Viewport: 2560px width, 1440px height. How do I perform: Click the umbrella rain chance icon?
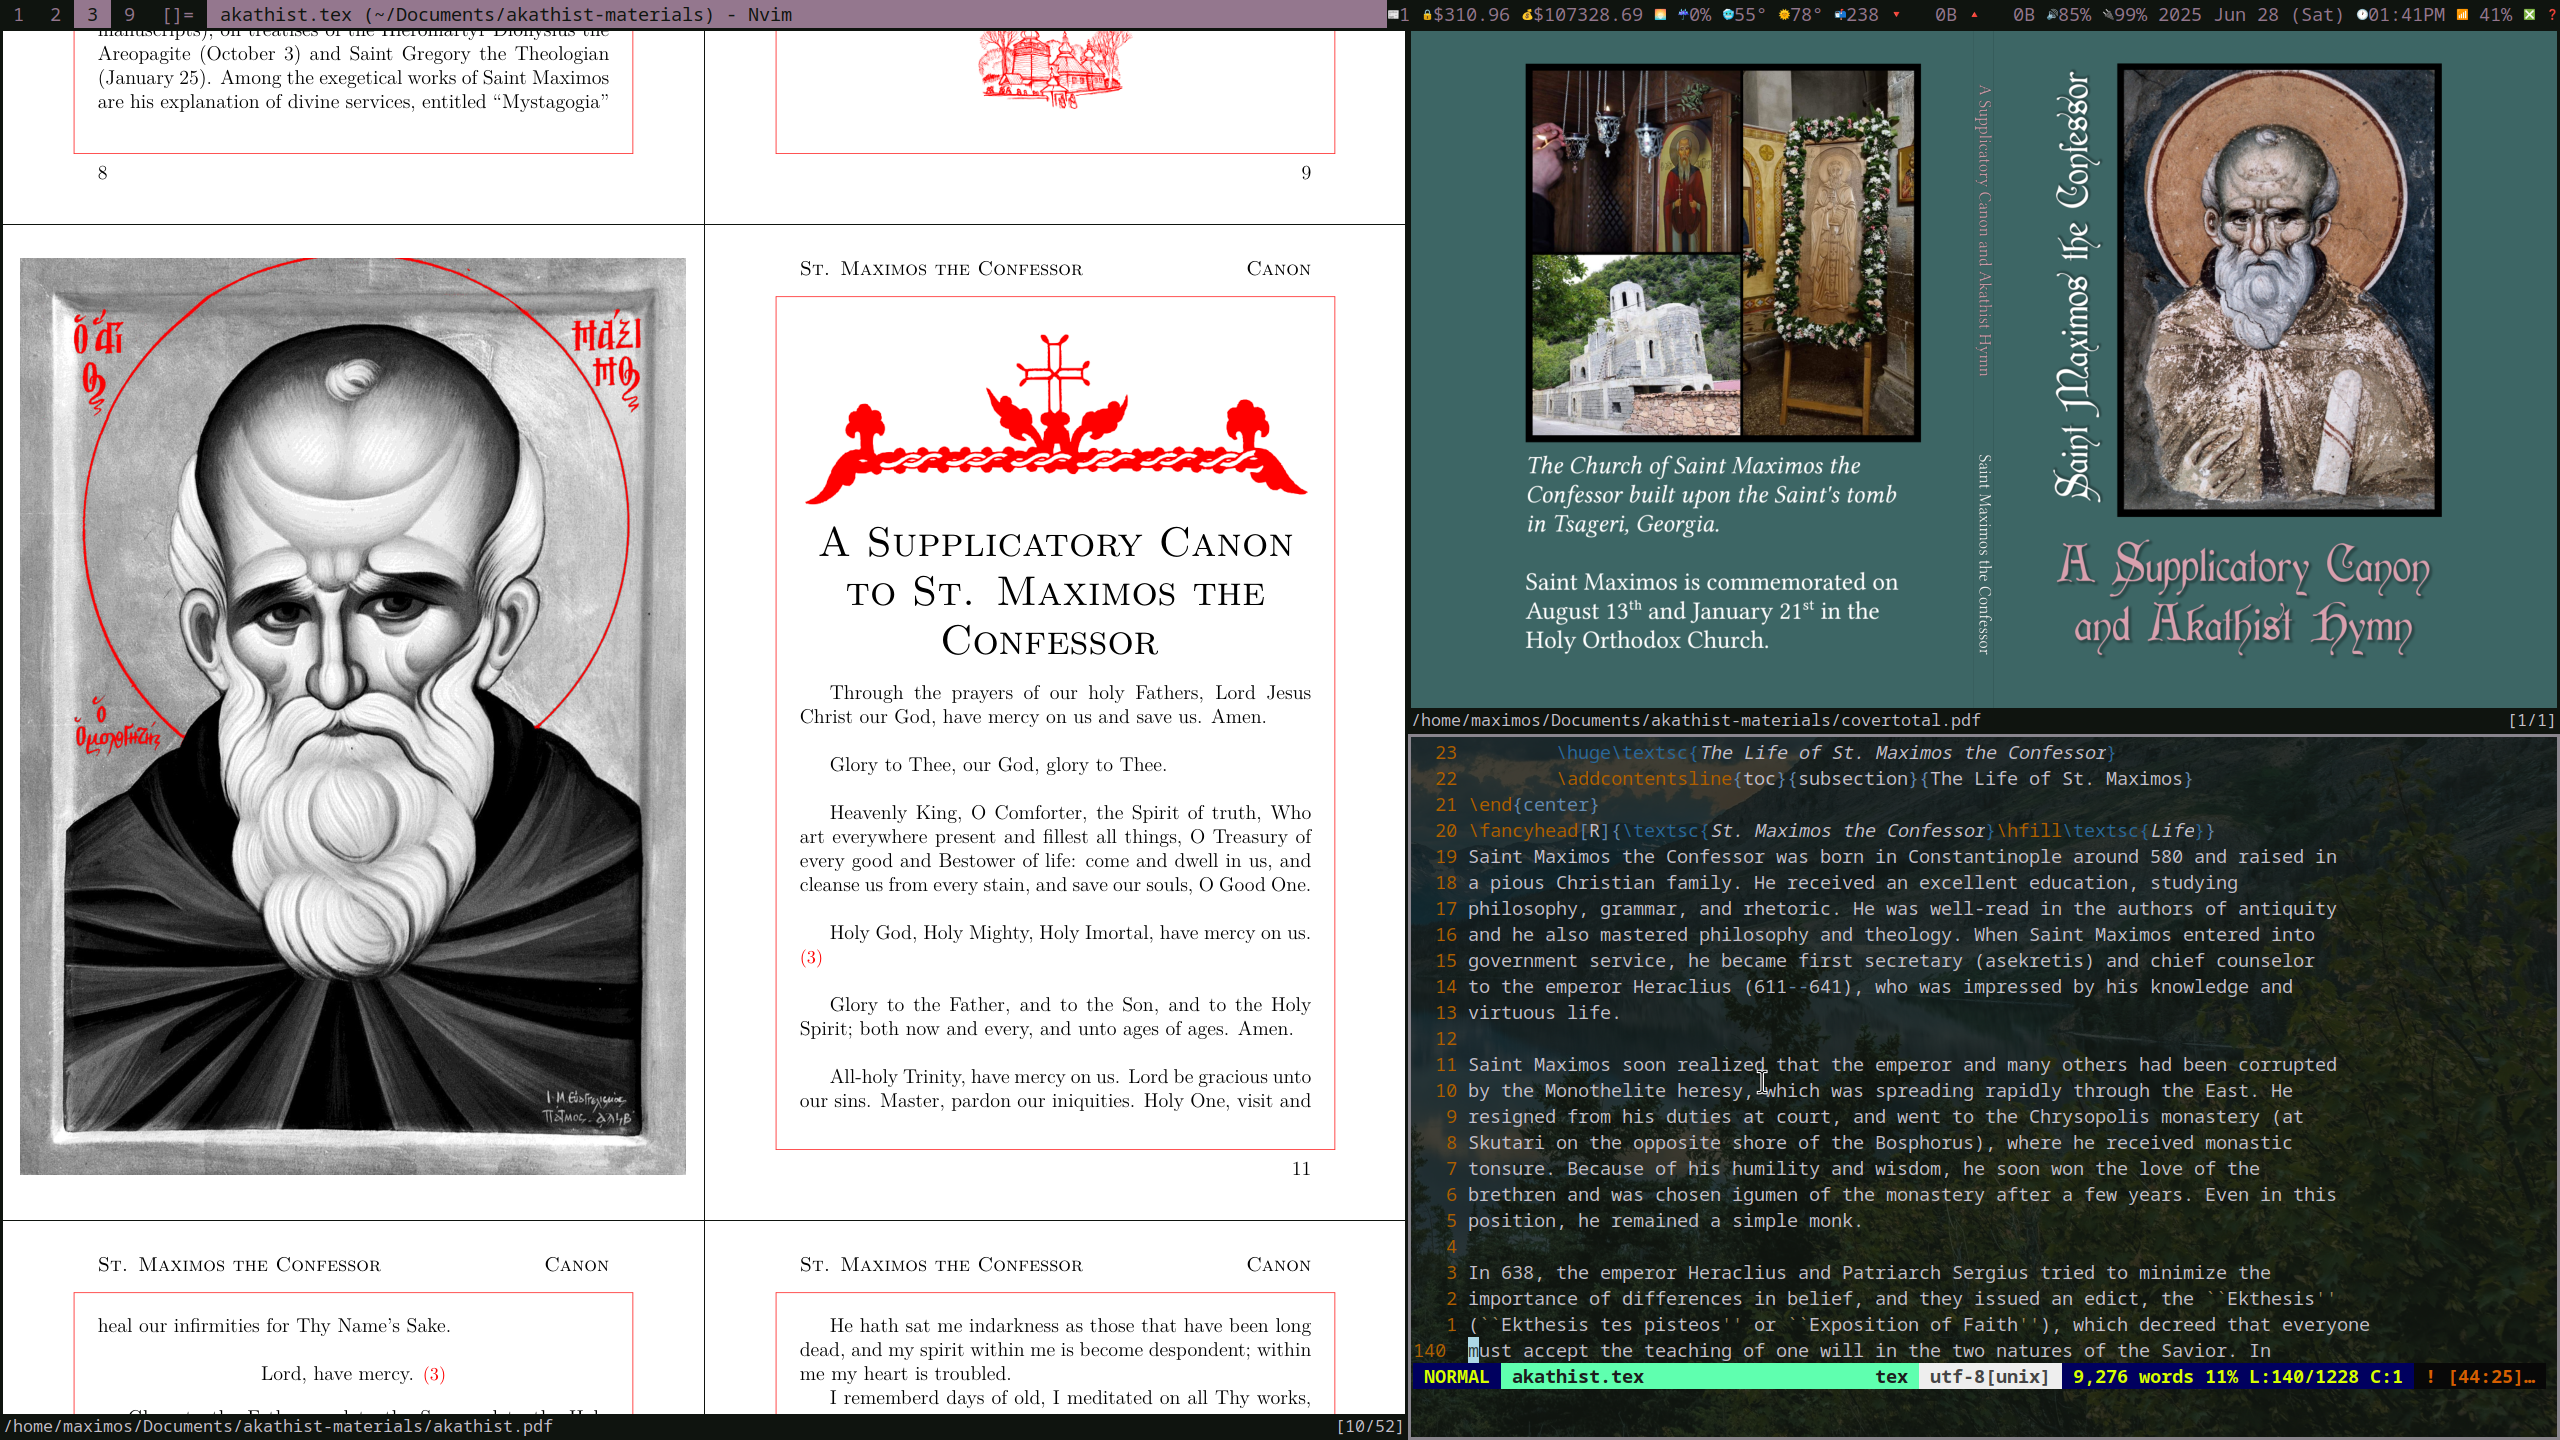tap(1683, 14)
